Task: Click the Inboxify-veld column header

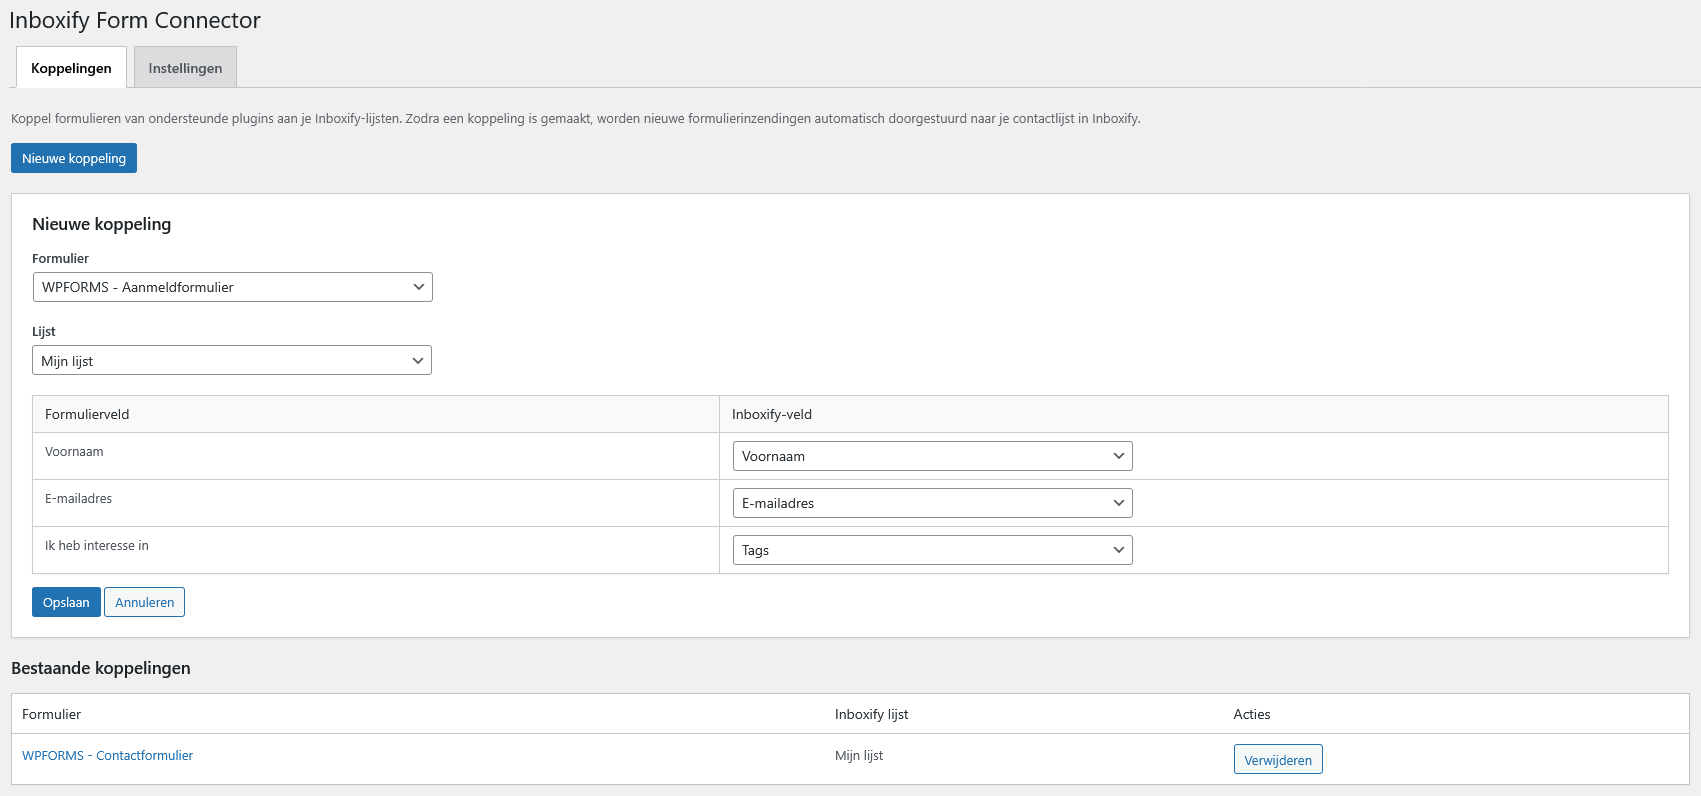Action: 772,414
